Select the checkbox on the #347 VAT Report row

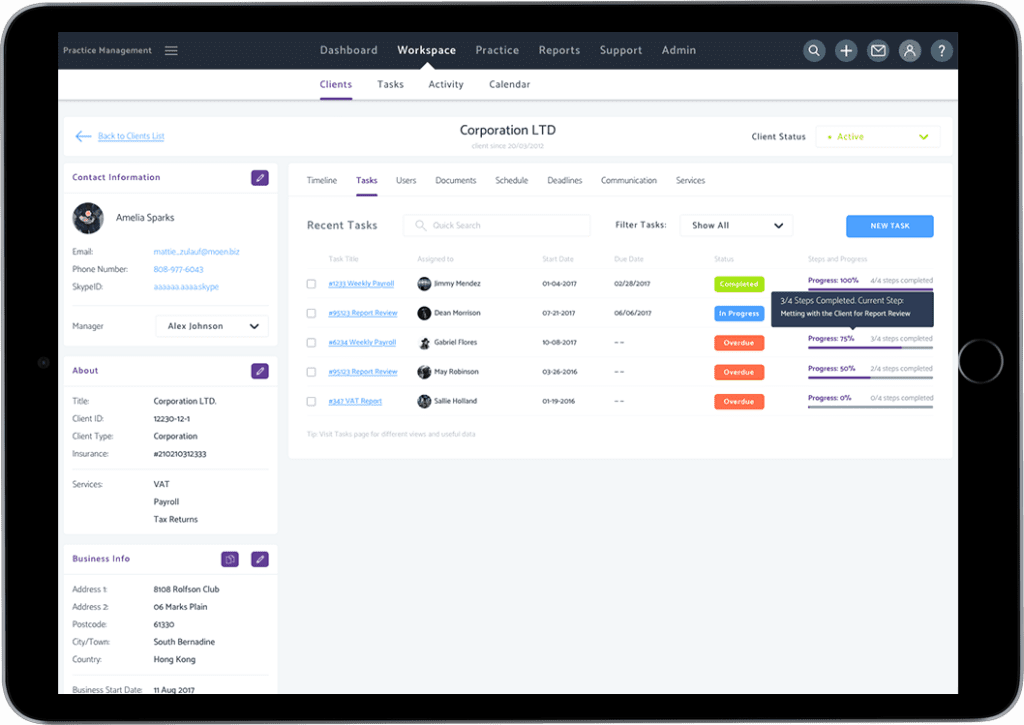(x=313, y=401)
